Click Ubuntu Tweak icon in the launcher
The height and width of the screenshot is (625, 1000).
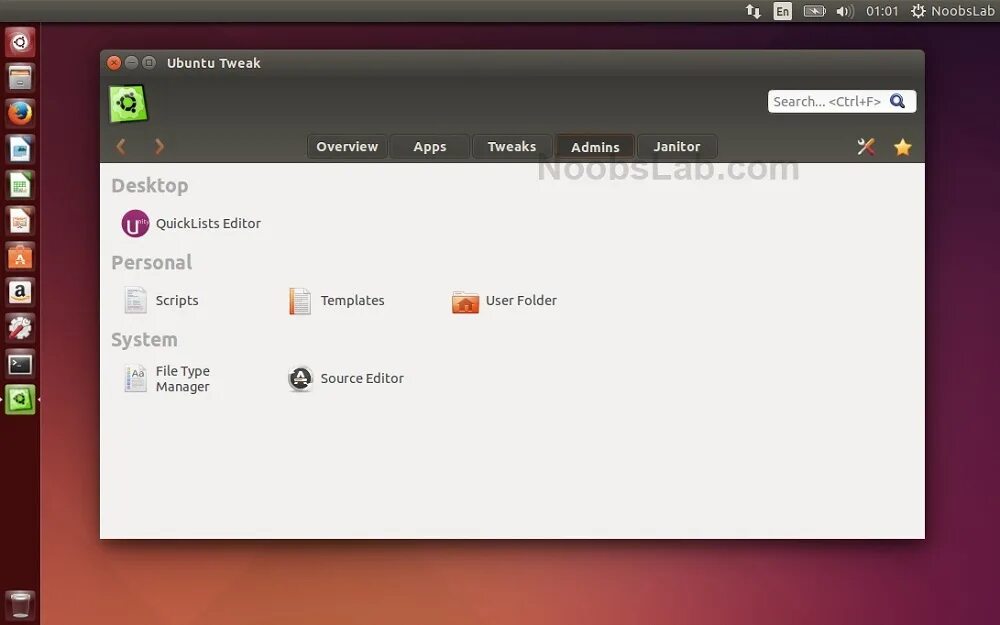point(20,400)
